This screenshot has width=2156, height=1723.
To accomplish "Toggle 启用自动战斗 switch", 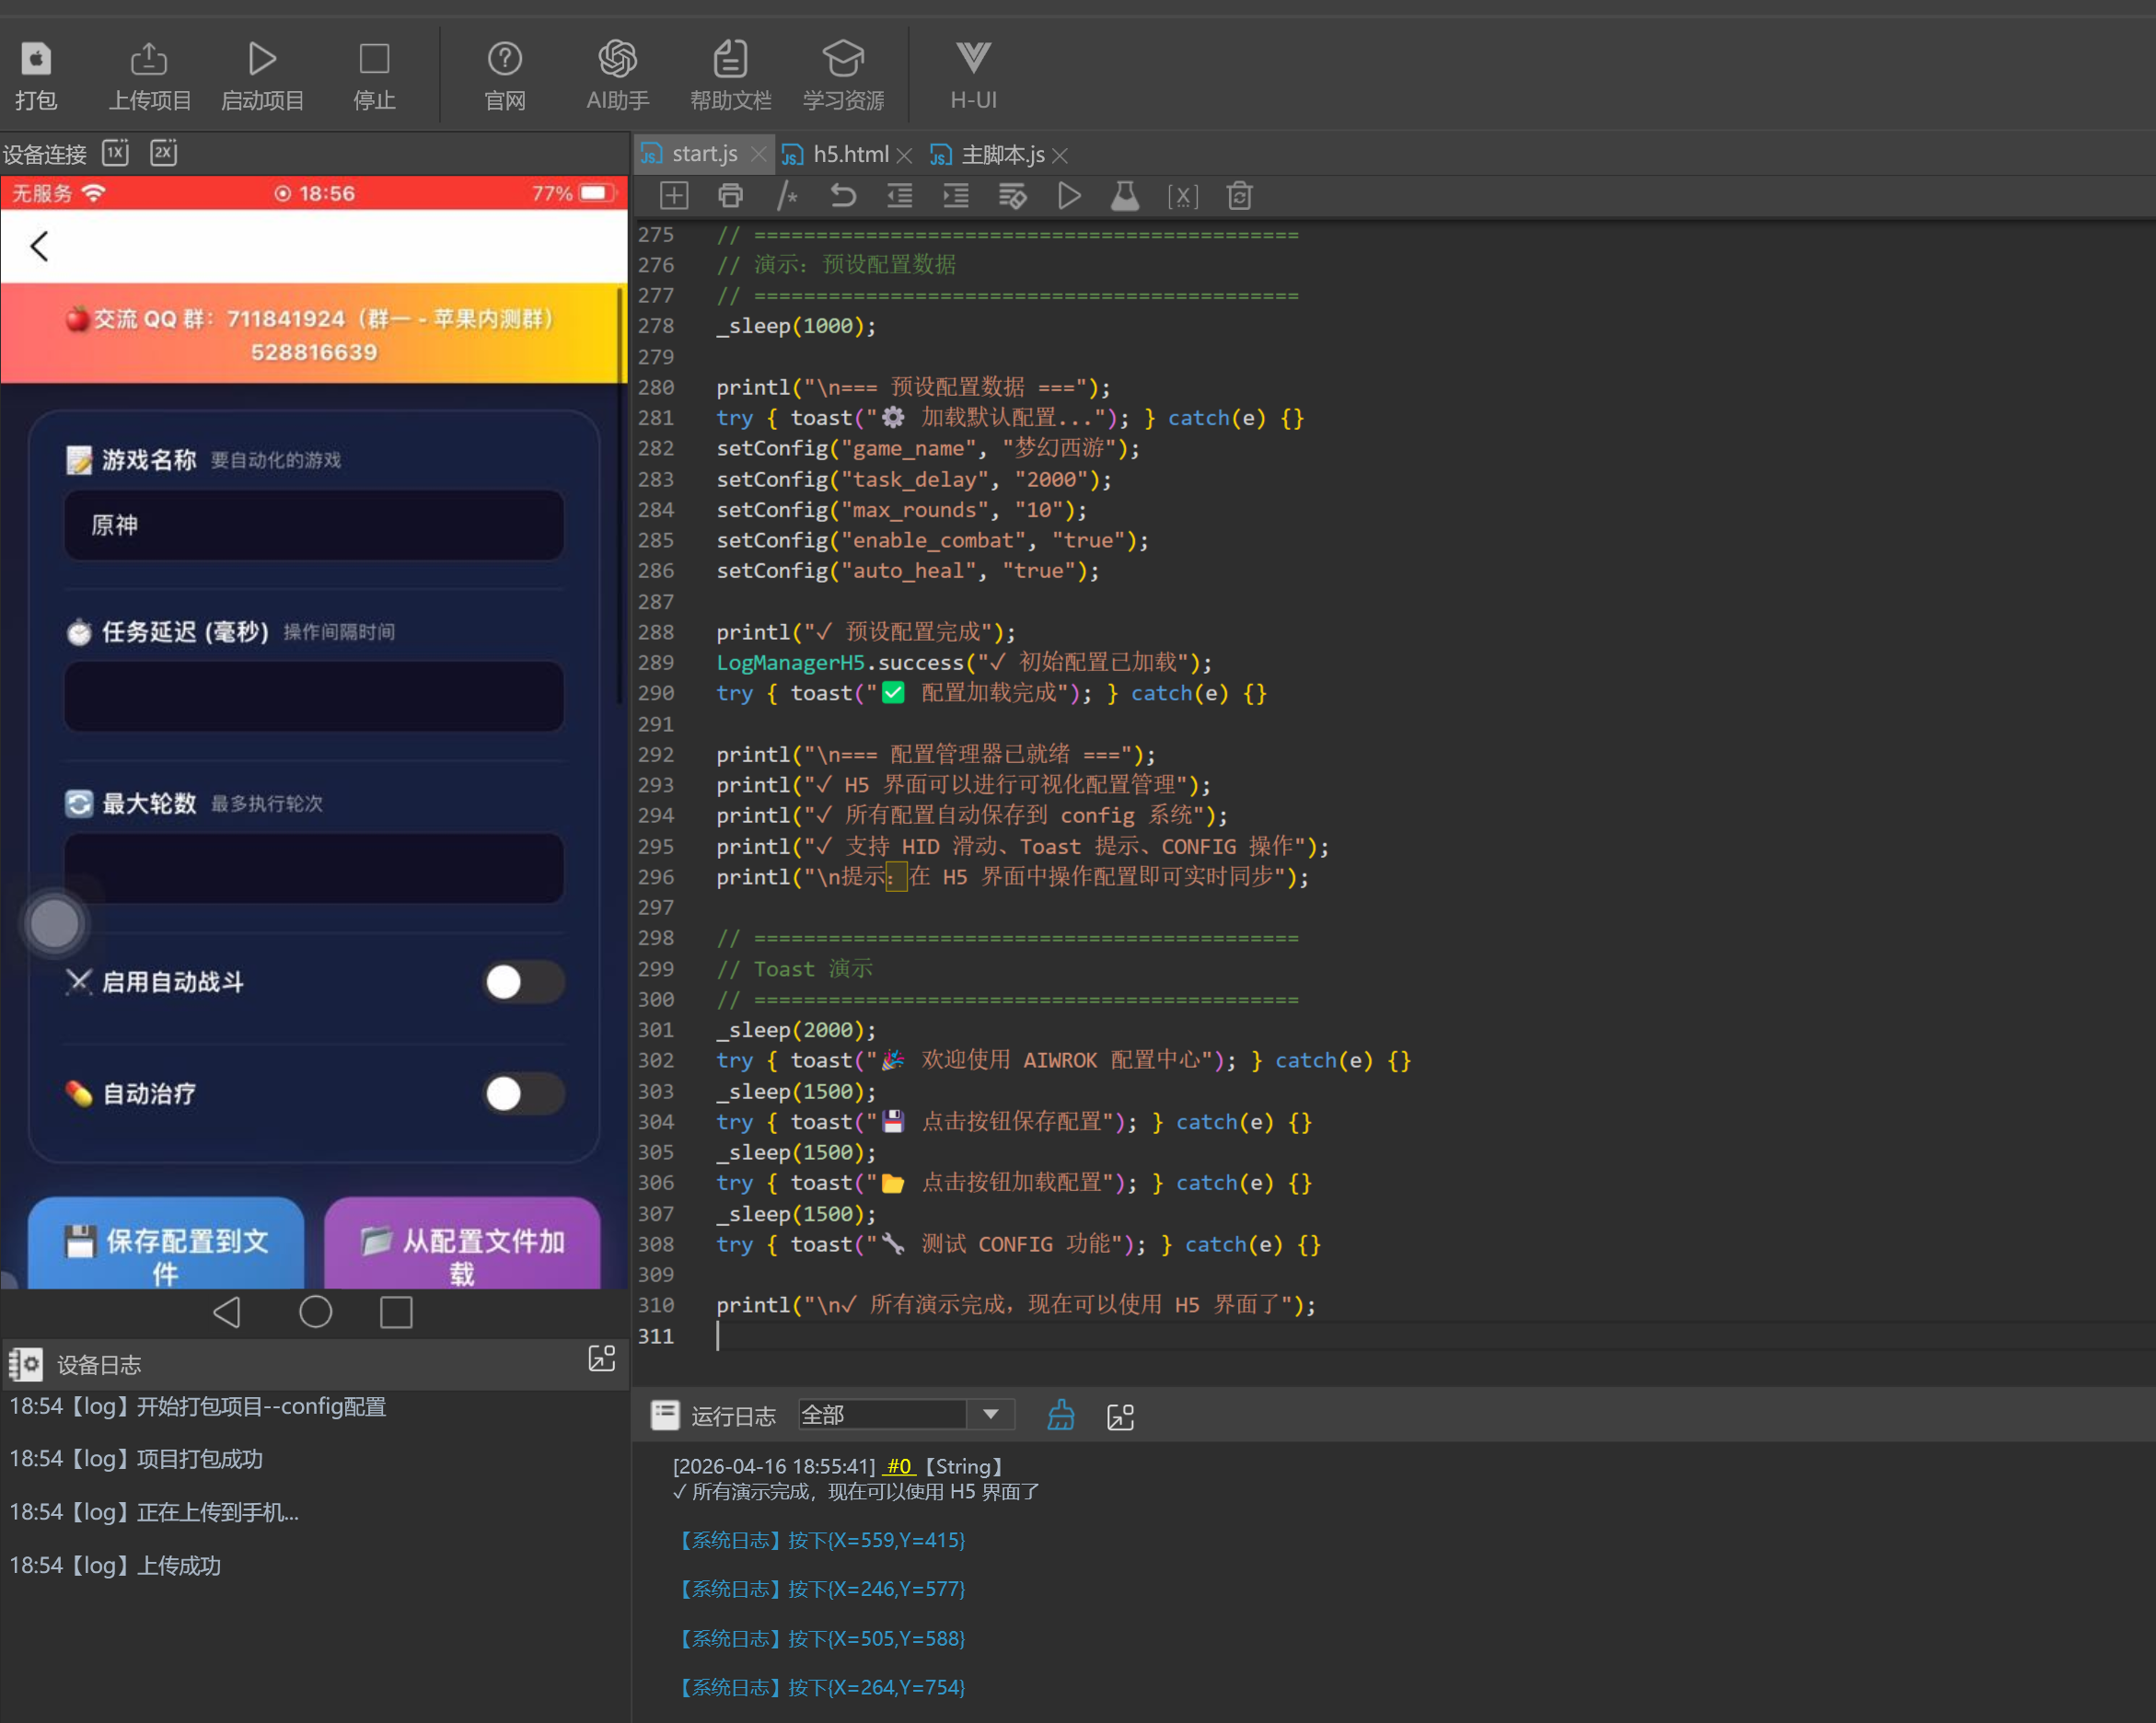I will [x=523, y=982].
